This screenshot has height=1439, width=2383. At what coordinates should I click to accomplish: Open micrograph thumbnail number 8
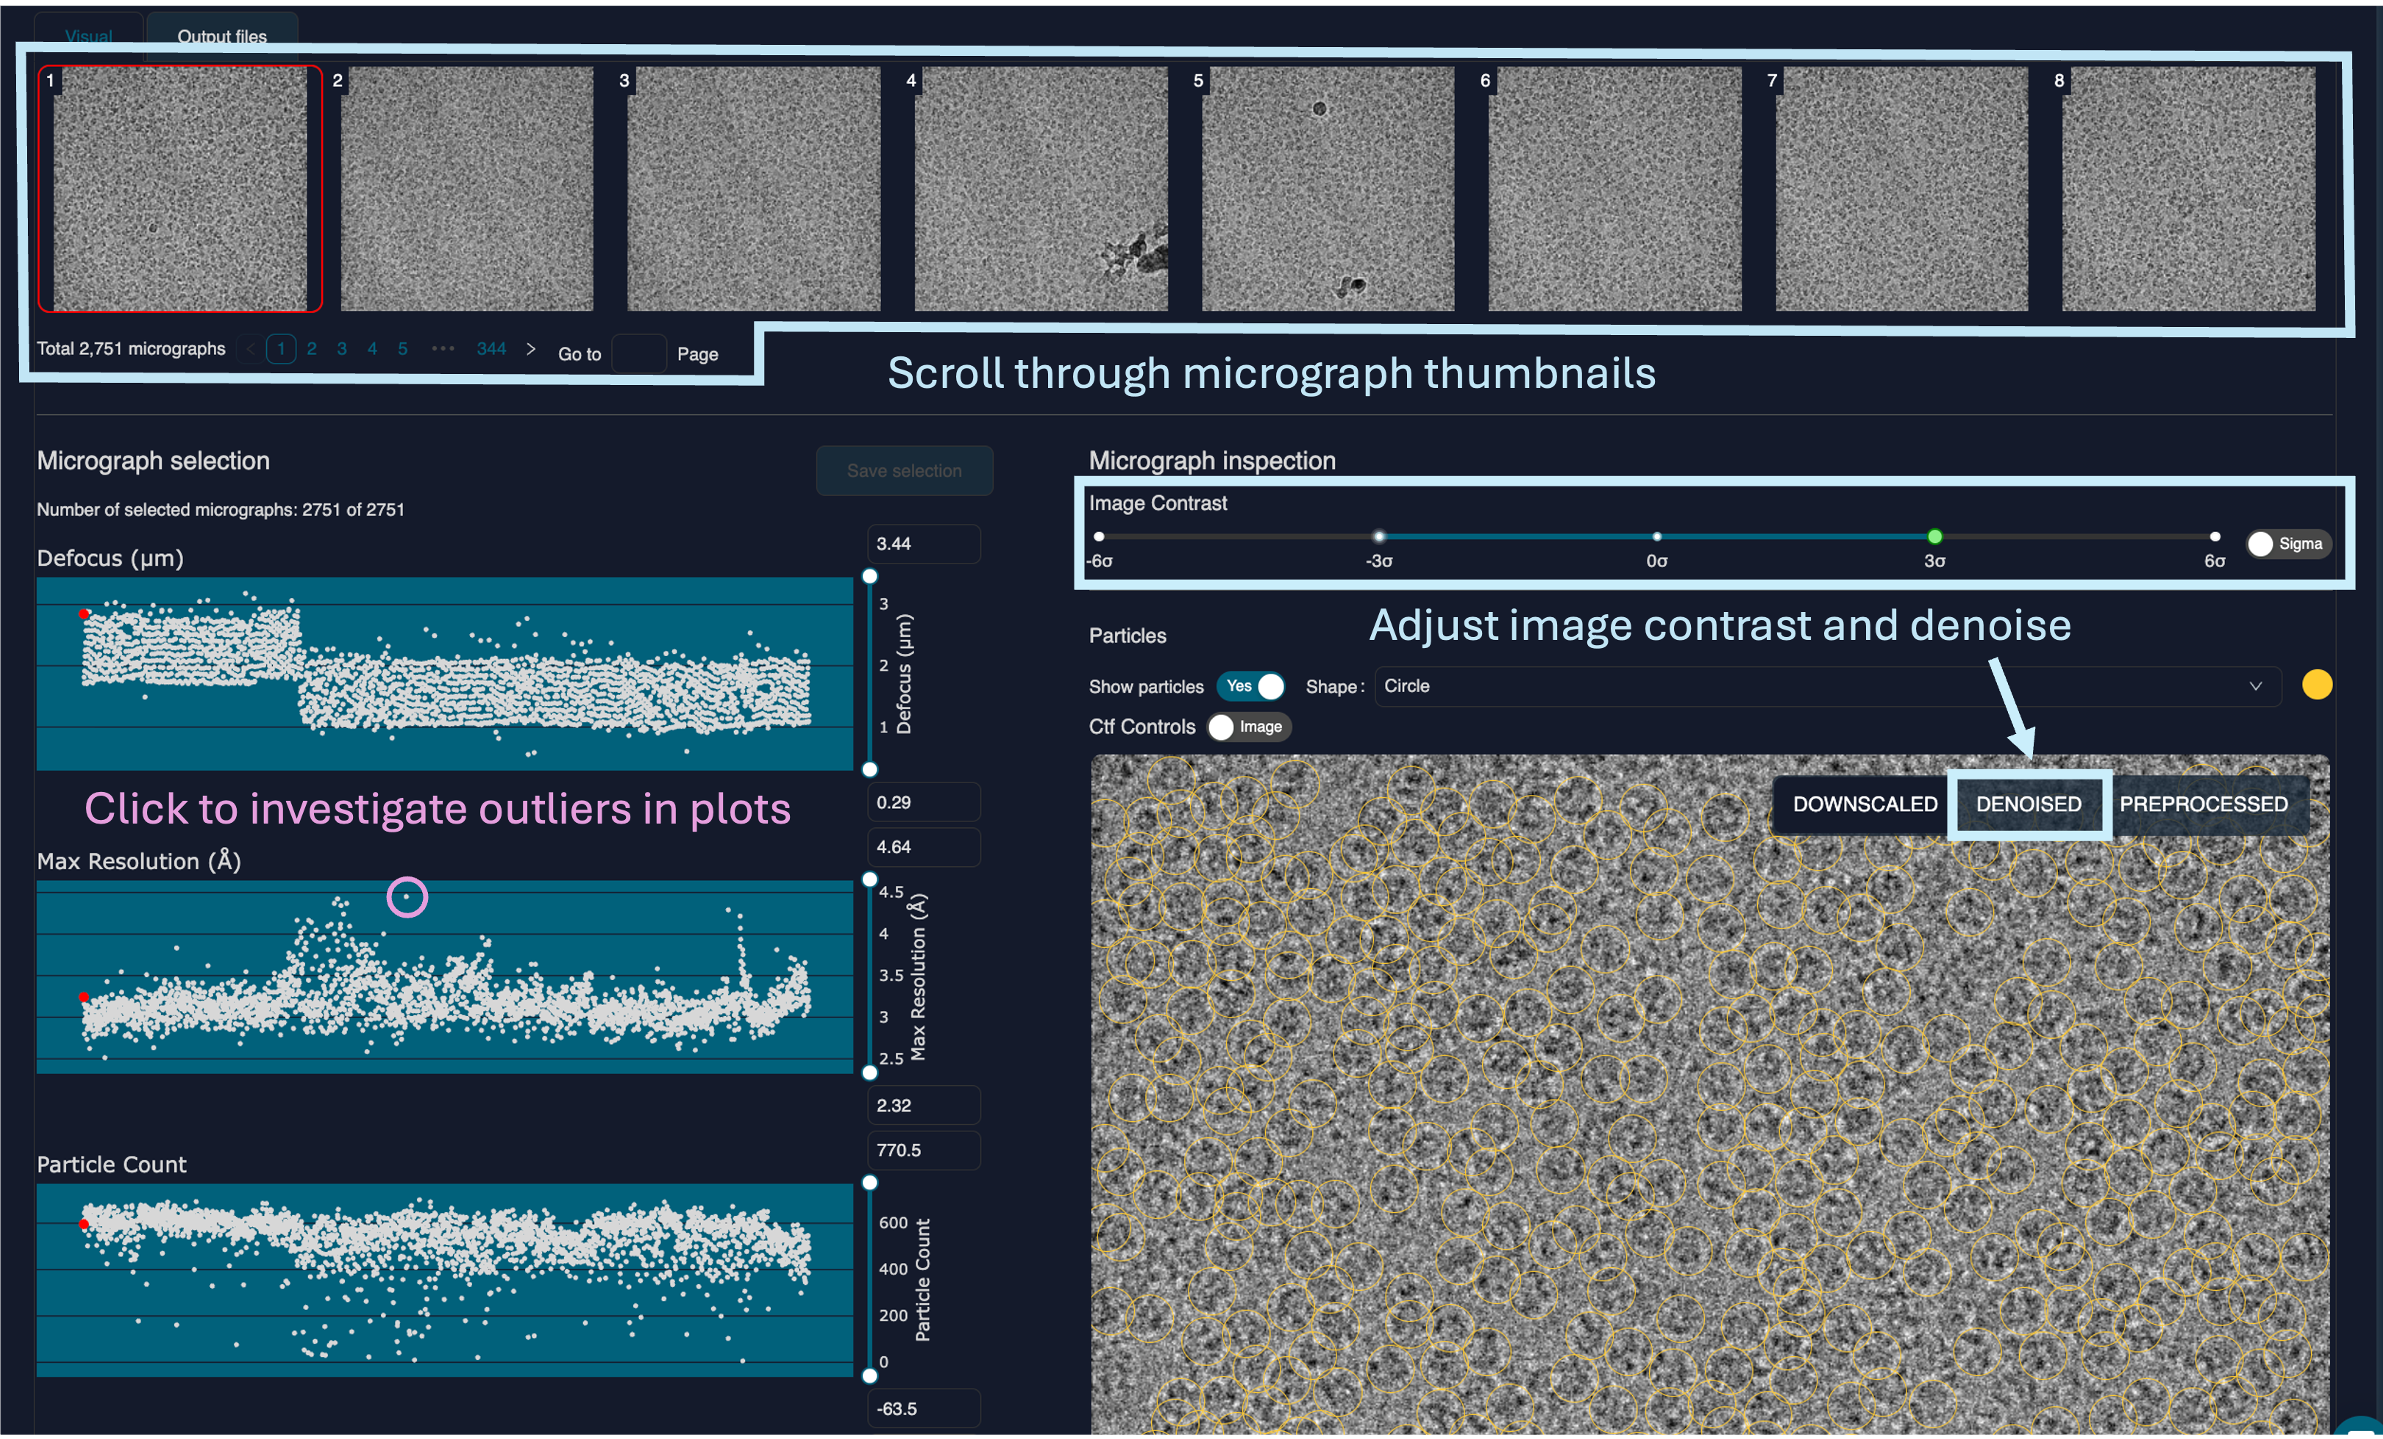pos(2188,189)
